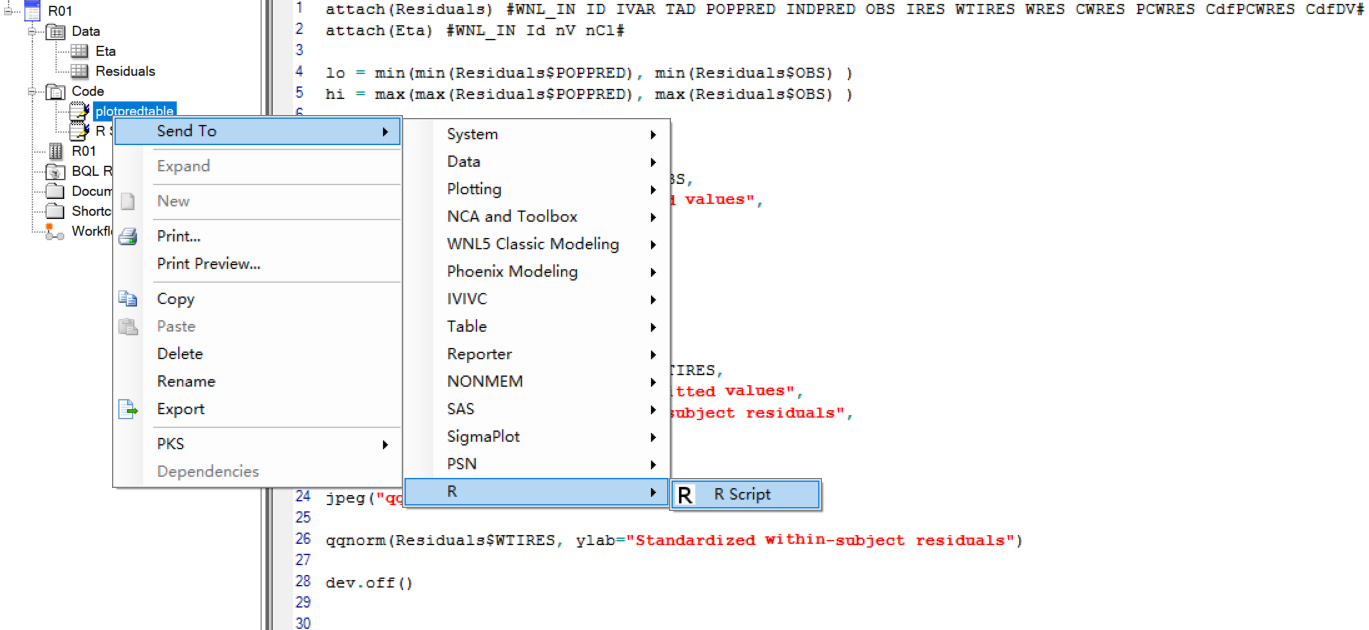Click the R logo icon on R Script

(685, 494)
